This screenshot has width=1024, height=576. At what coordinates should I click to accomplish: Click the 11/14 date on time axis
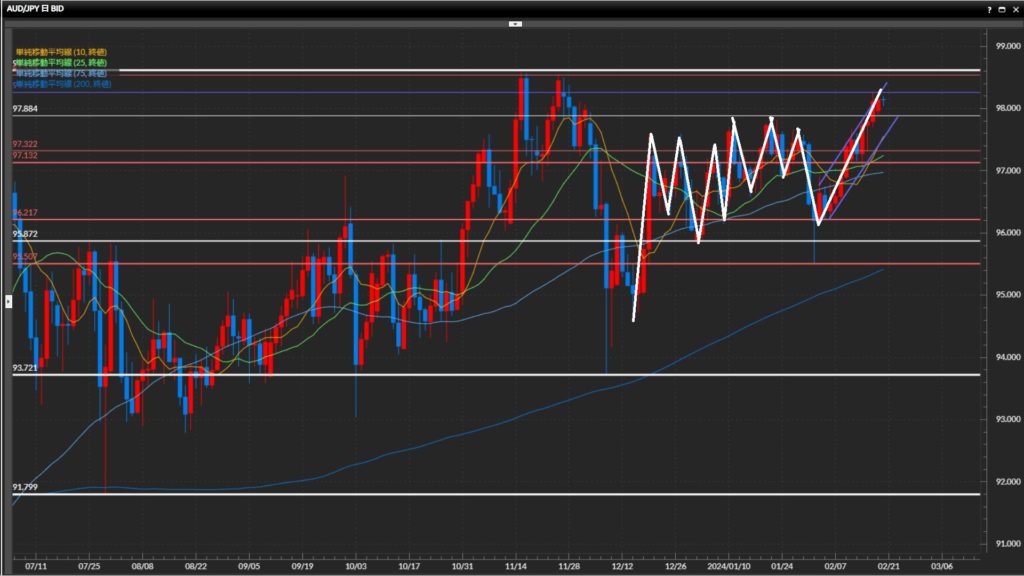[515, 565]
